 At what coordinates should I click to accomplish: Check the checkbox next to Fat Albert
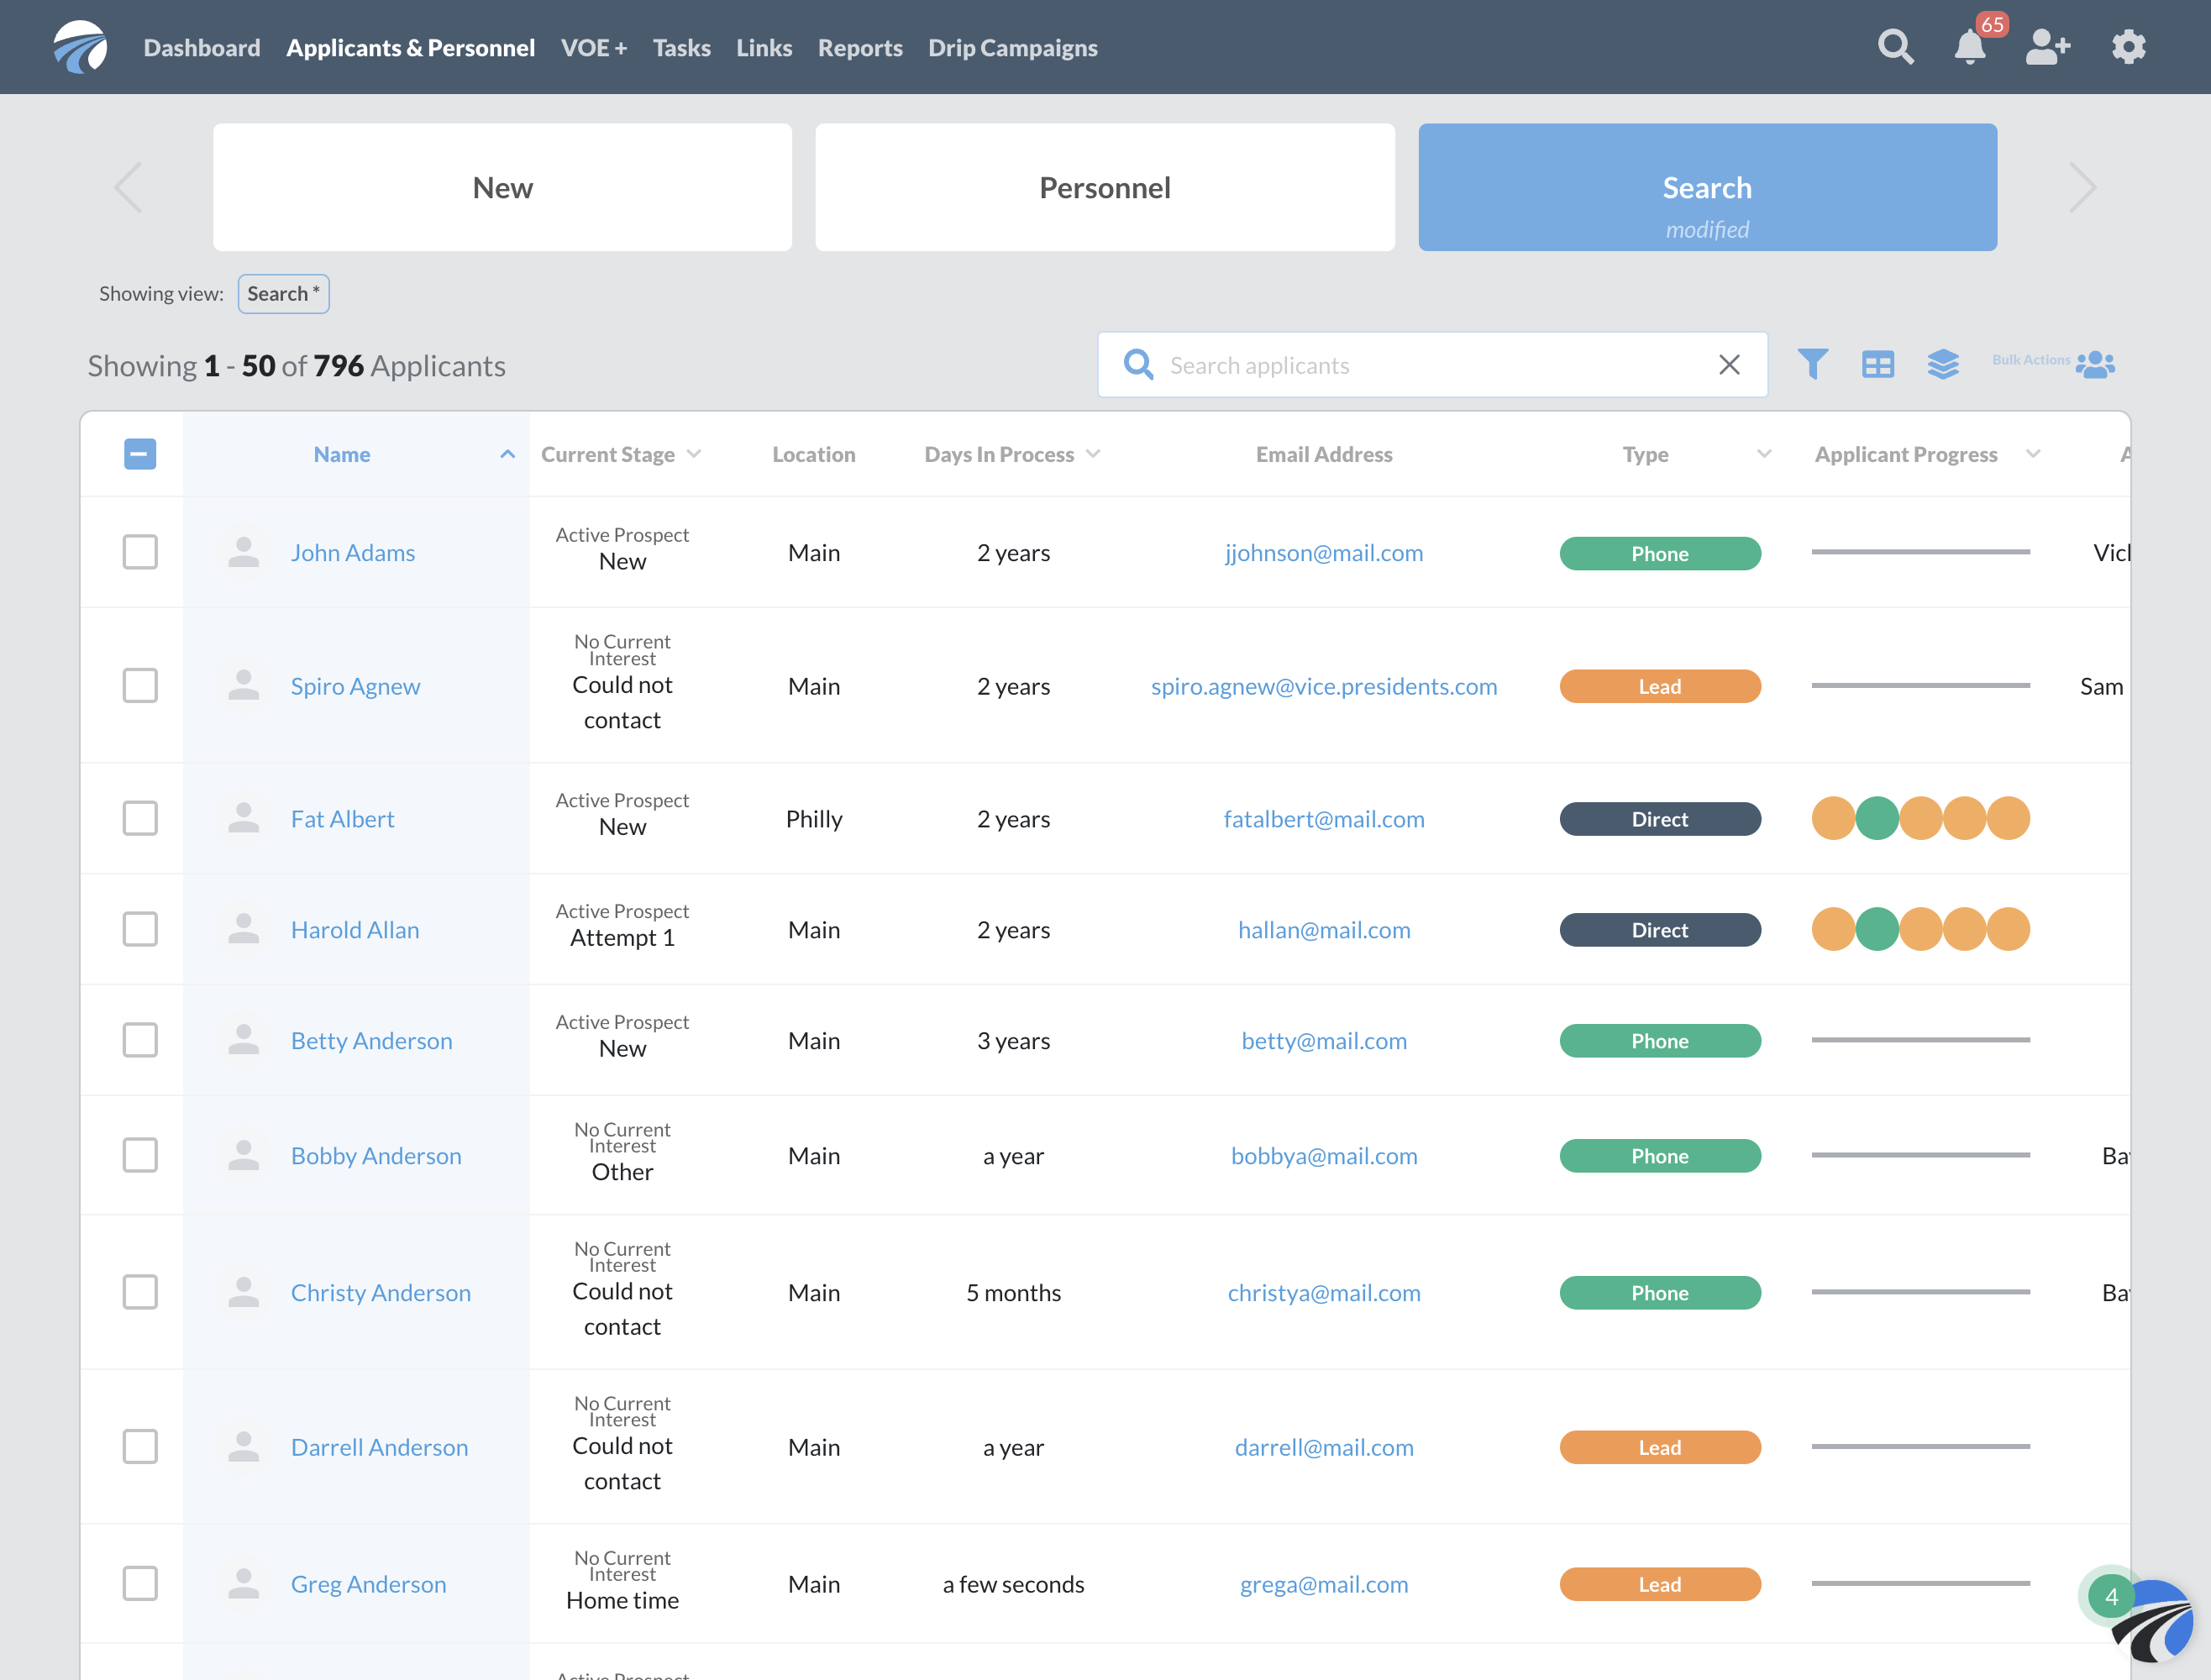click(x=139, y=817)
